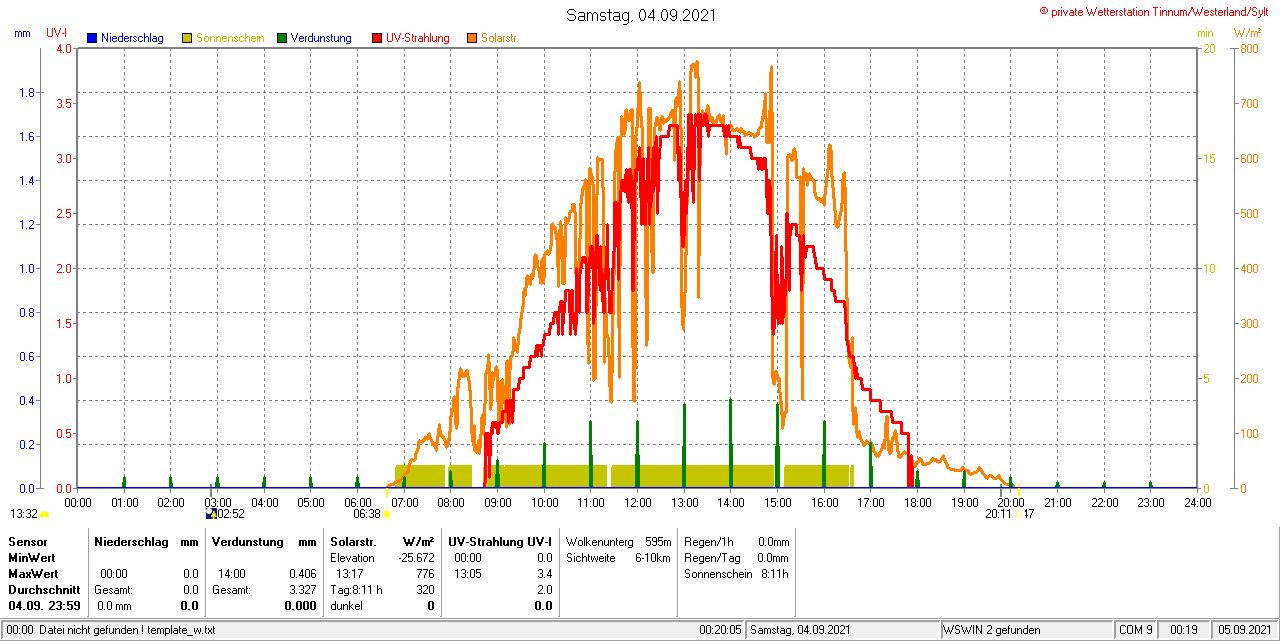
Task: Click the 00:20:05 status bar time
Action: pyautogui.click(x=720, y=630)
